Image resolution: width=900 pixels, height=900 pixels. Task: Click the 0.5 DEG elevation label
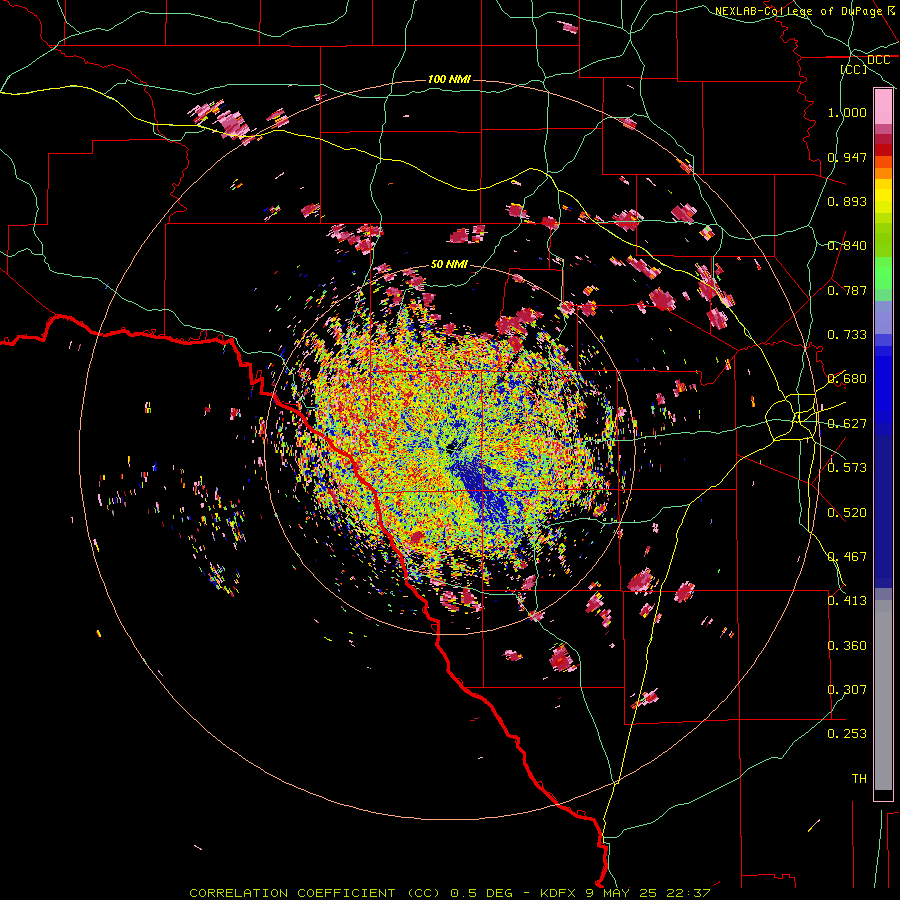[480, 893]
